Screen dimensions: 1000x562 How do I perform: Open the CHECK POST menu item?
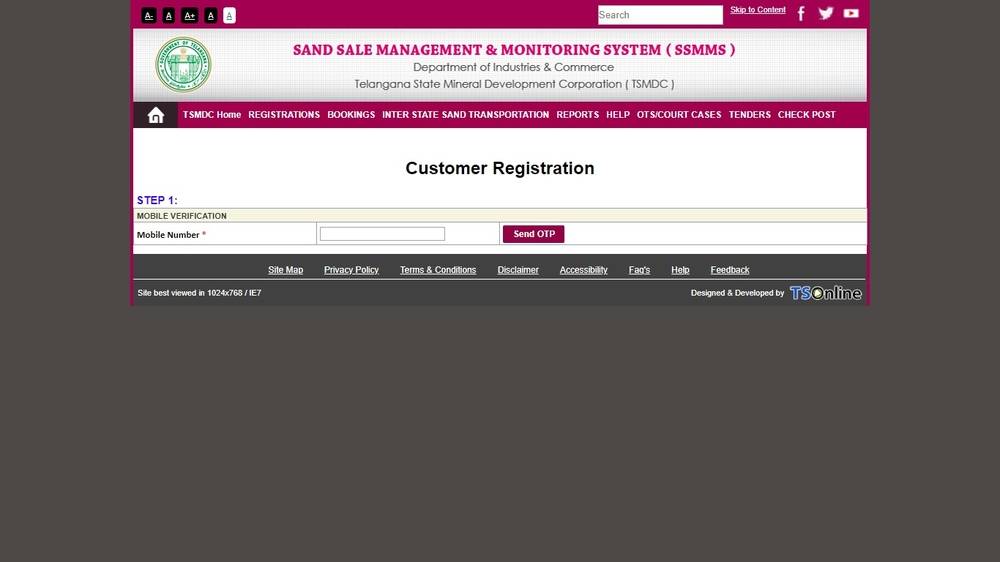tap(806, 115)
